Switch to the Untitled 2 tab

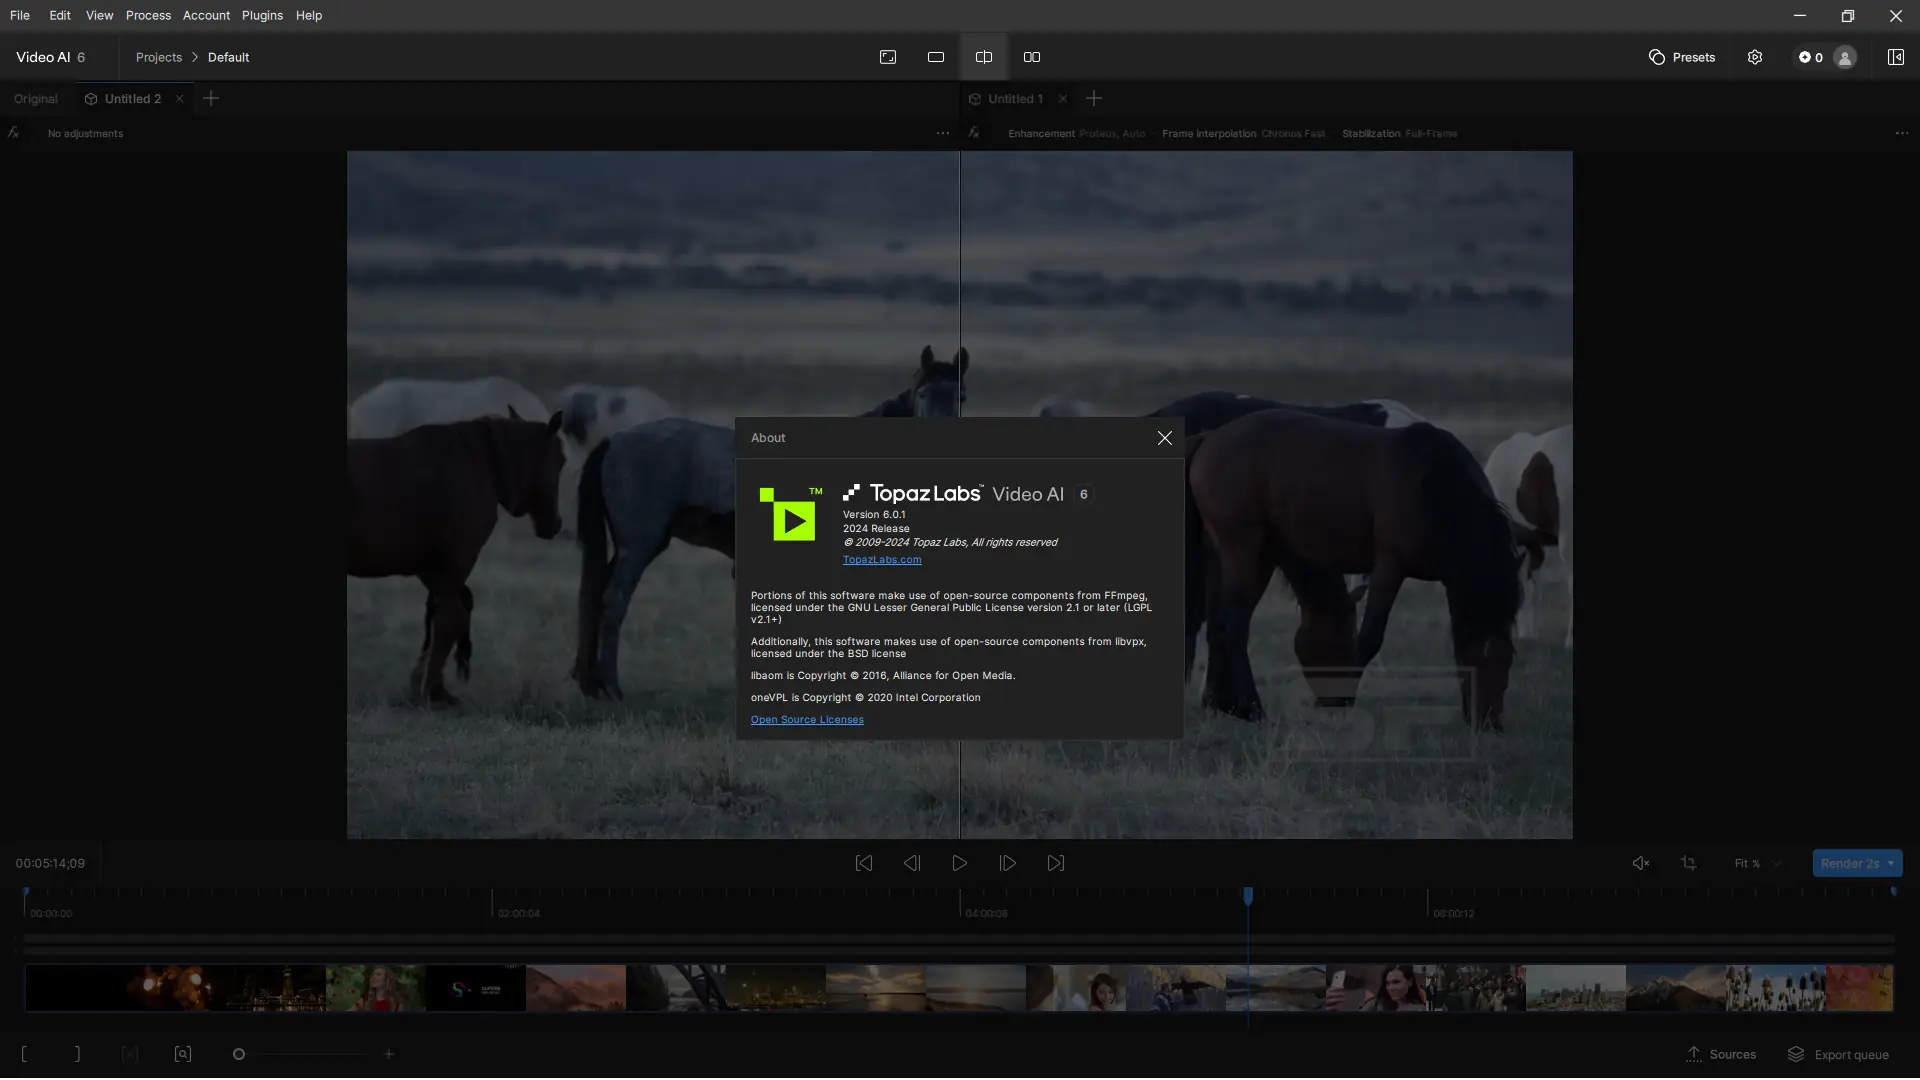pyautogui.click(x=132, y=99)
